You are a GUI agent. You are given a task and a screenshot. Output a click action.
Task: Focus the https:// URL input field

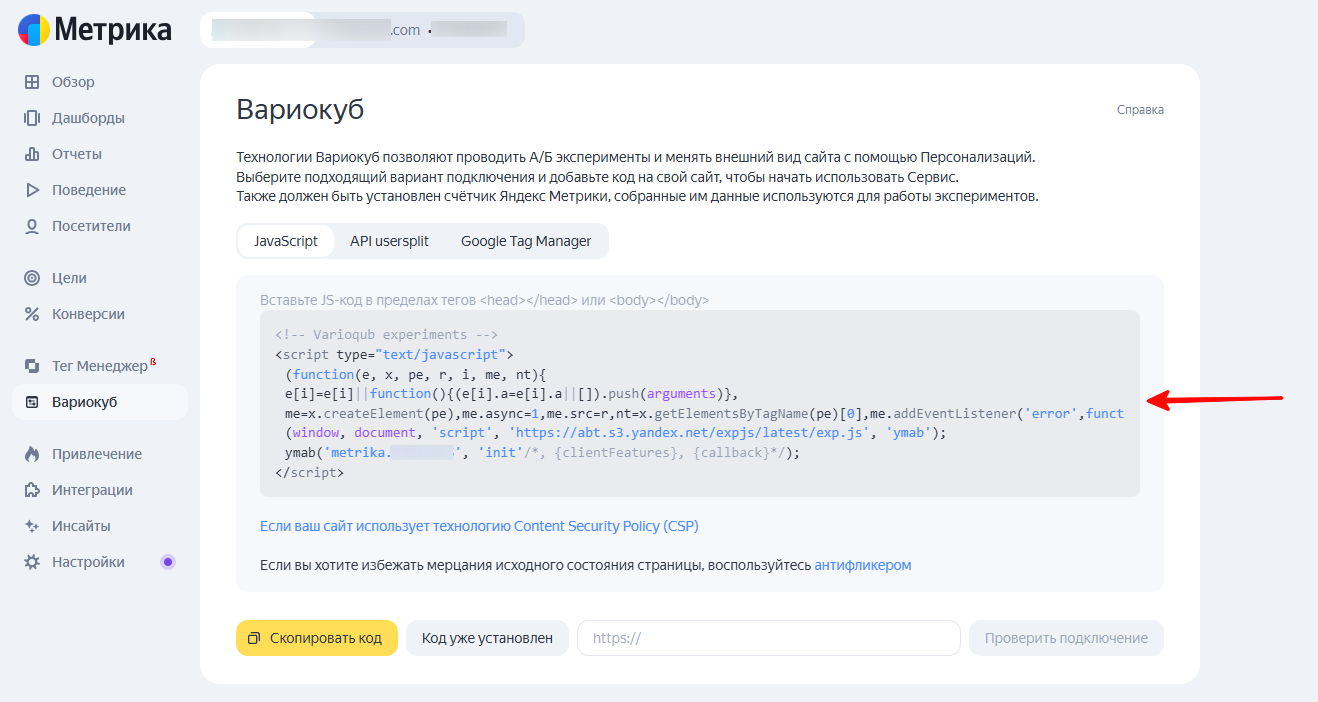coord(769,638)
